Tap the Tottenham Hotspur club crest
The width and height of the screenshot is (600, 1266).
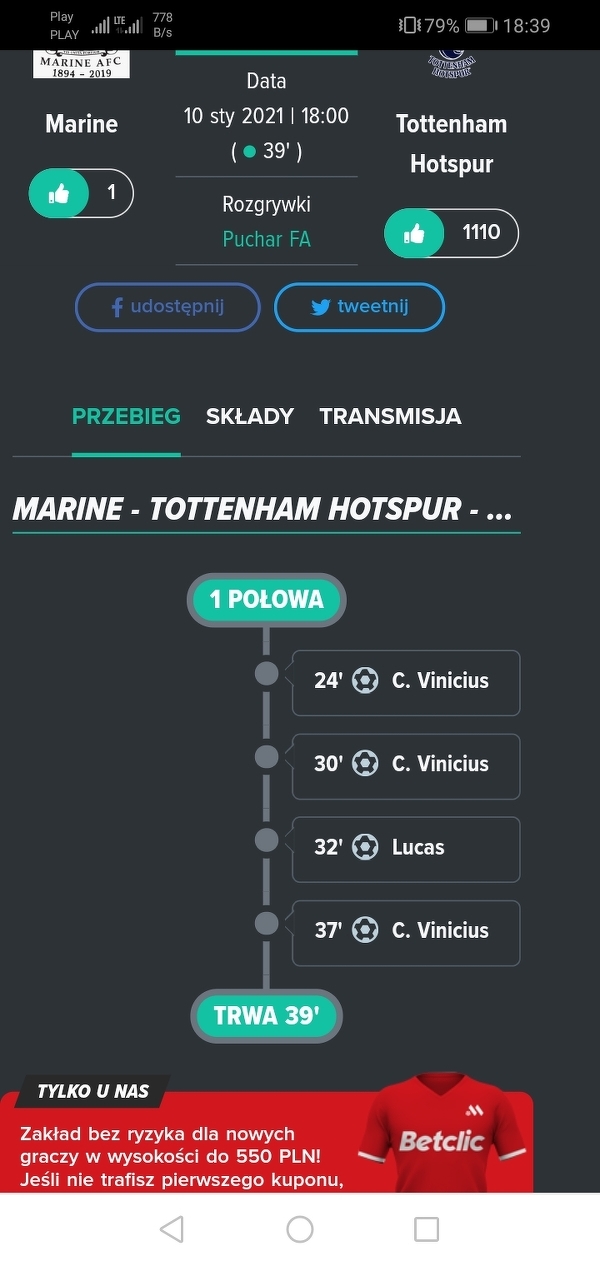(451, 62)
